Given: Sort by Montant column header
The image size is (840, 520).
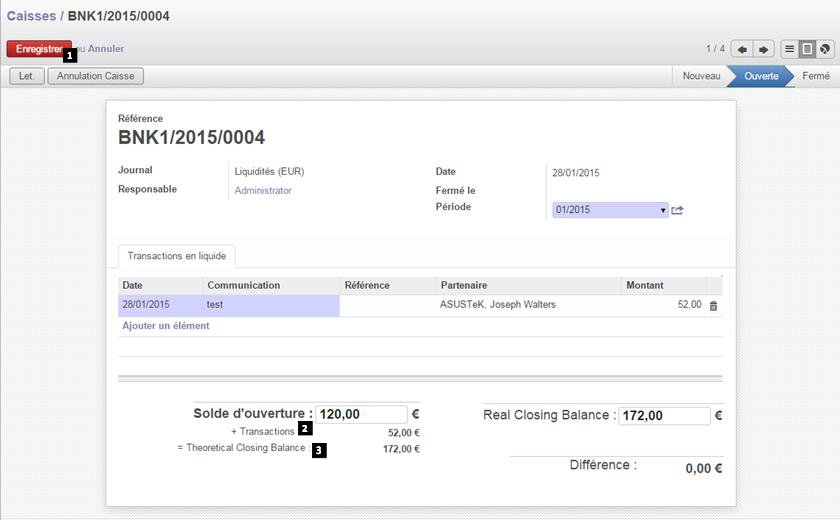Looking at the screenshot, I should pyautogui.click(x=664, y=285).
